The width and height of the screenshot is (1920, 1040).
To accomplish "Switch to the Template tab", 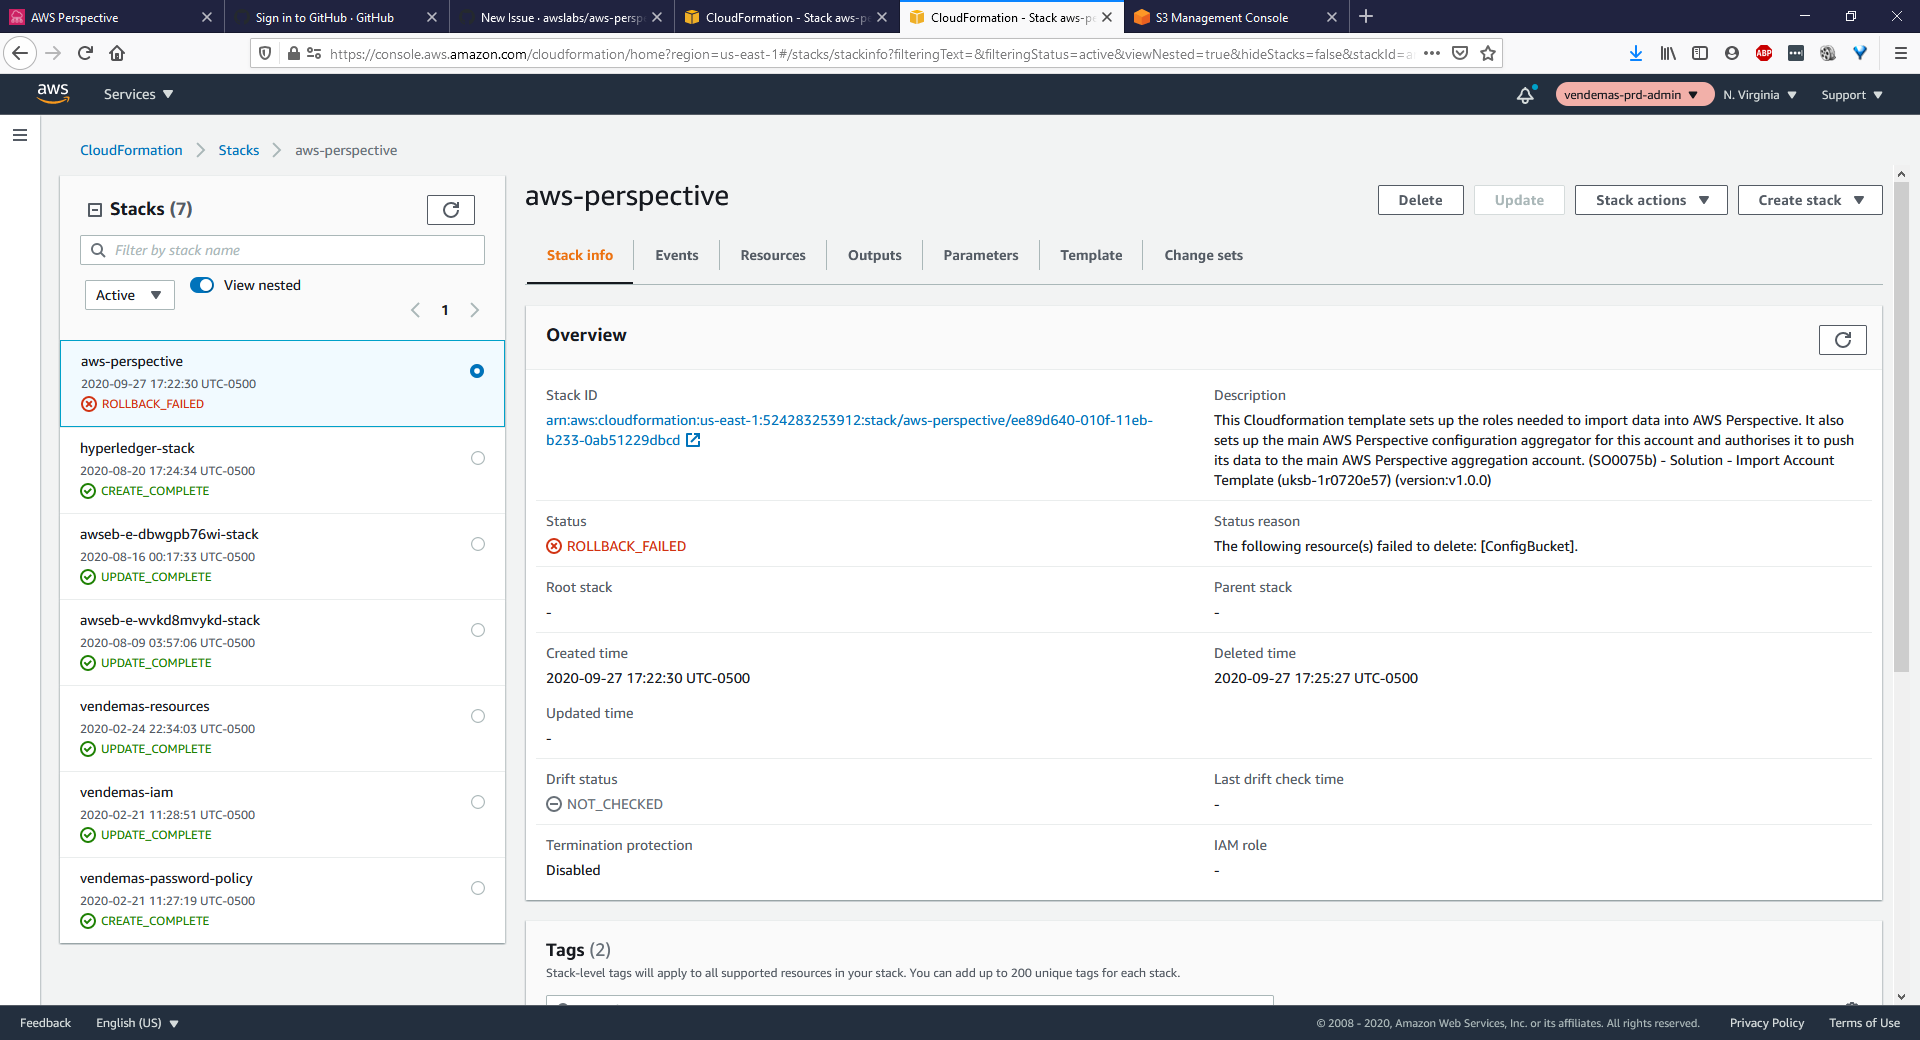I will point(1090,255).
